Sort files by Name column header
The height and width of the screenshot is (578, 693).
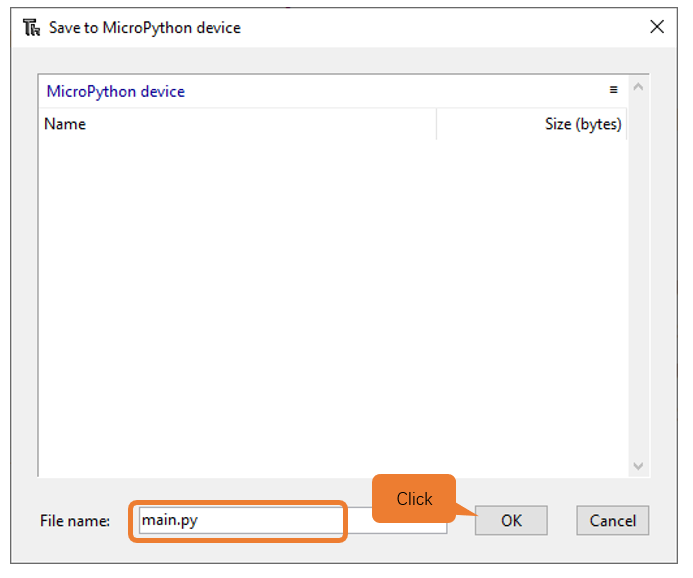(x=237, y=124)
